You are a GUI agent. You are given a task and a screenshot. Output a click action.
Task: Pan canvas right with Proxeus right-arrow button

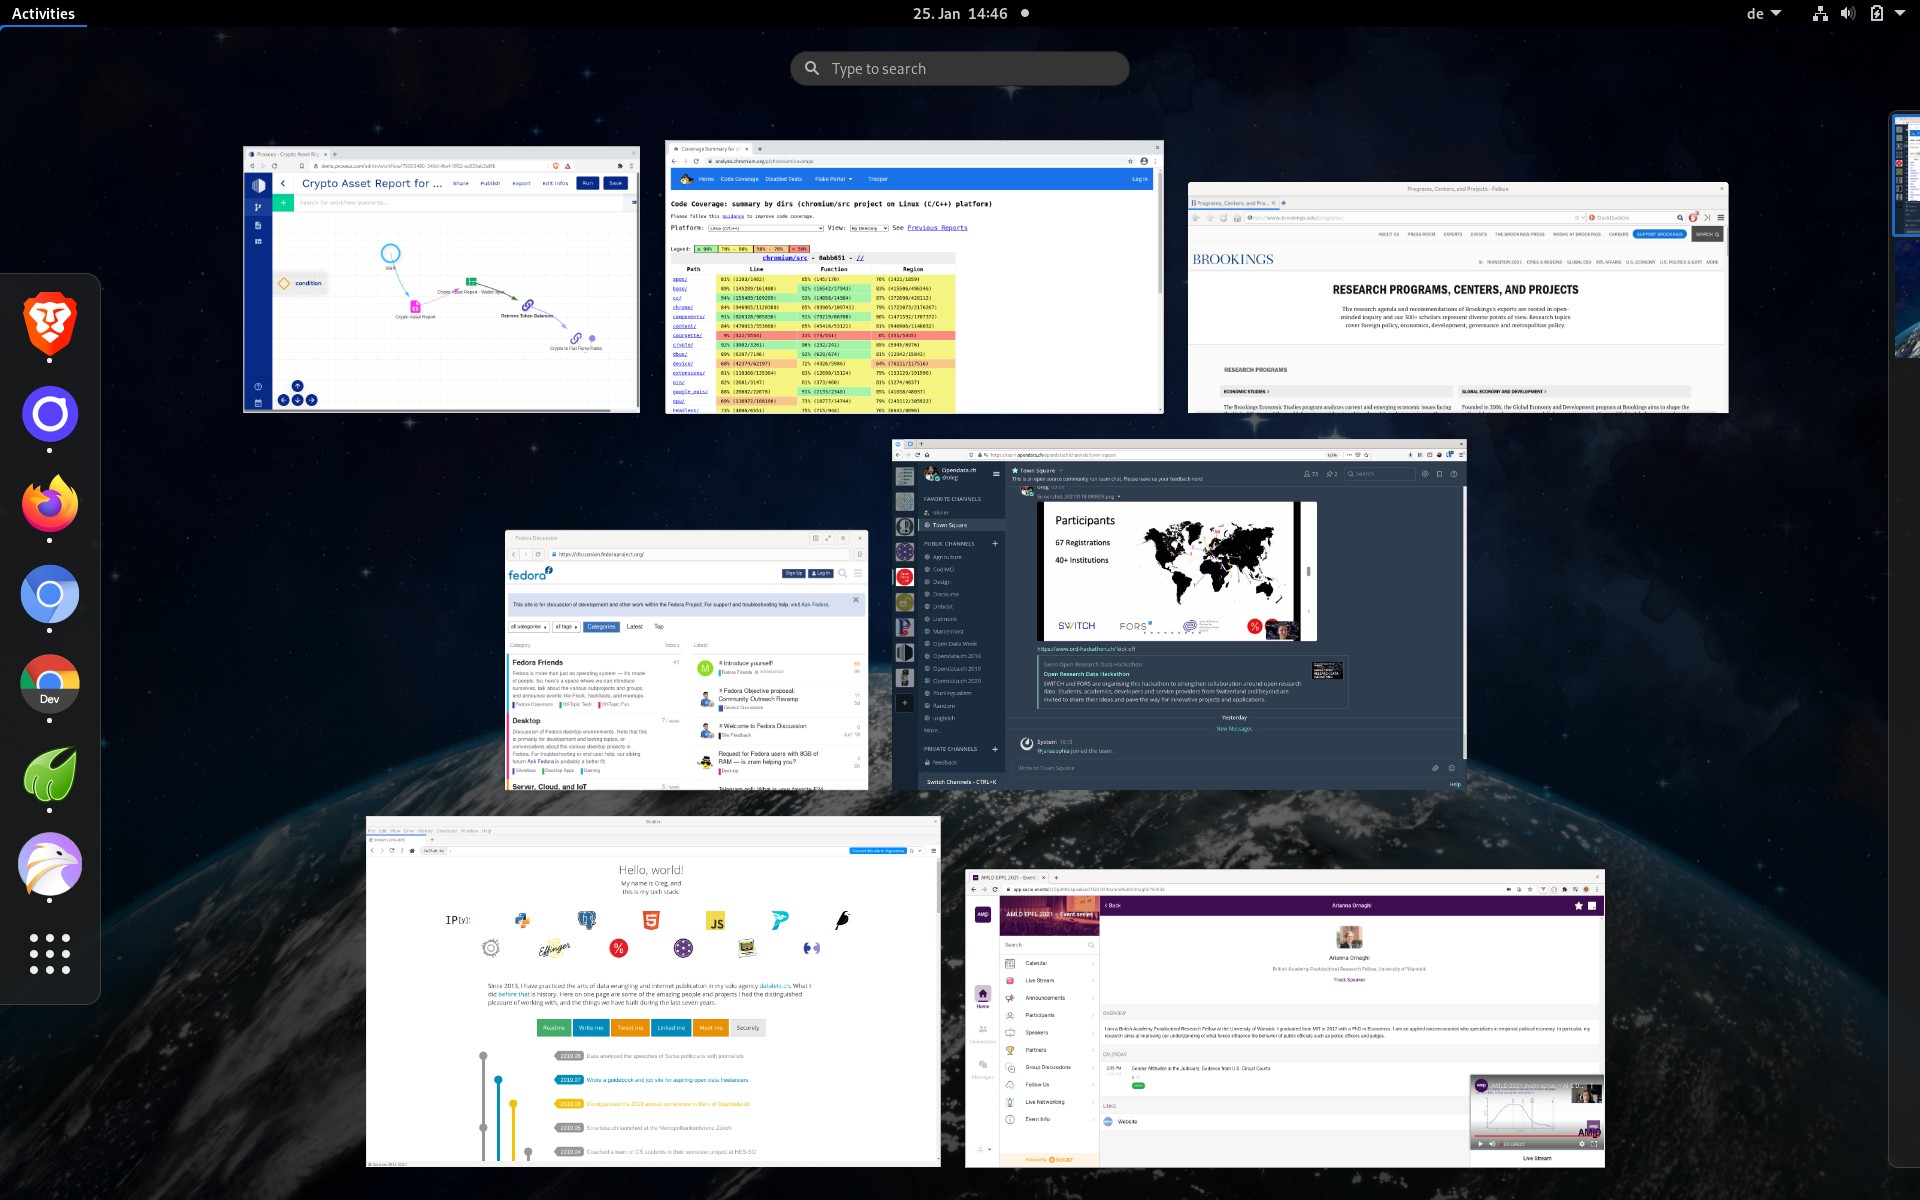coord(311,400)
